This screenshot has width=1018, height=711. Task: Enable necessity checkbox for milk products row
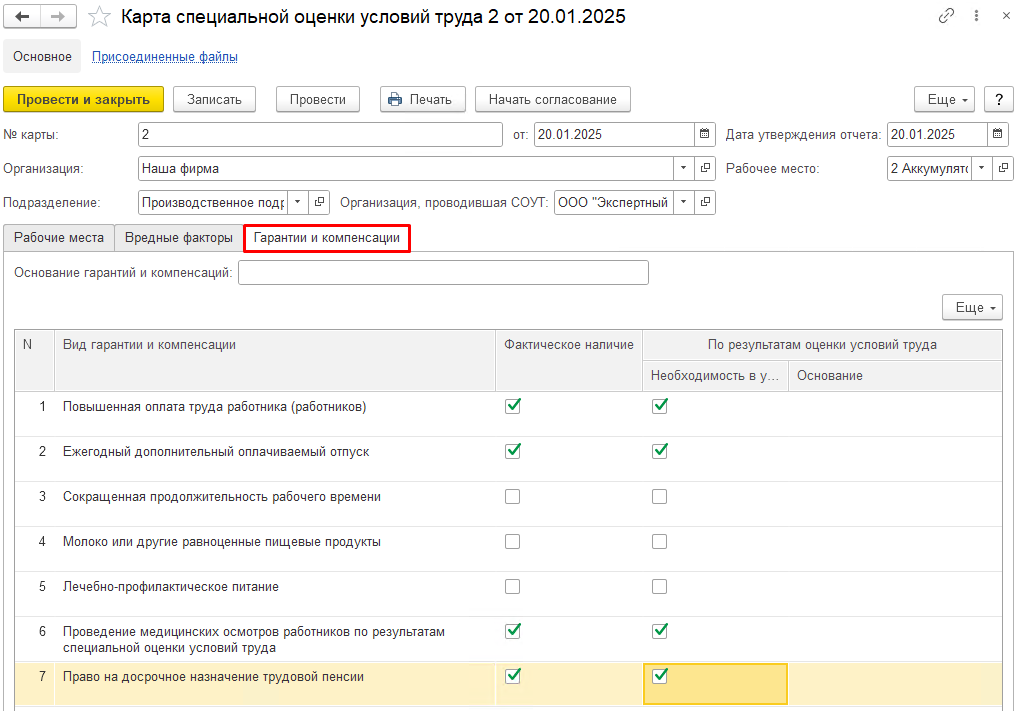pos(659,541)
